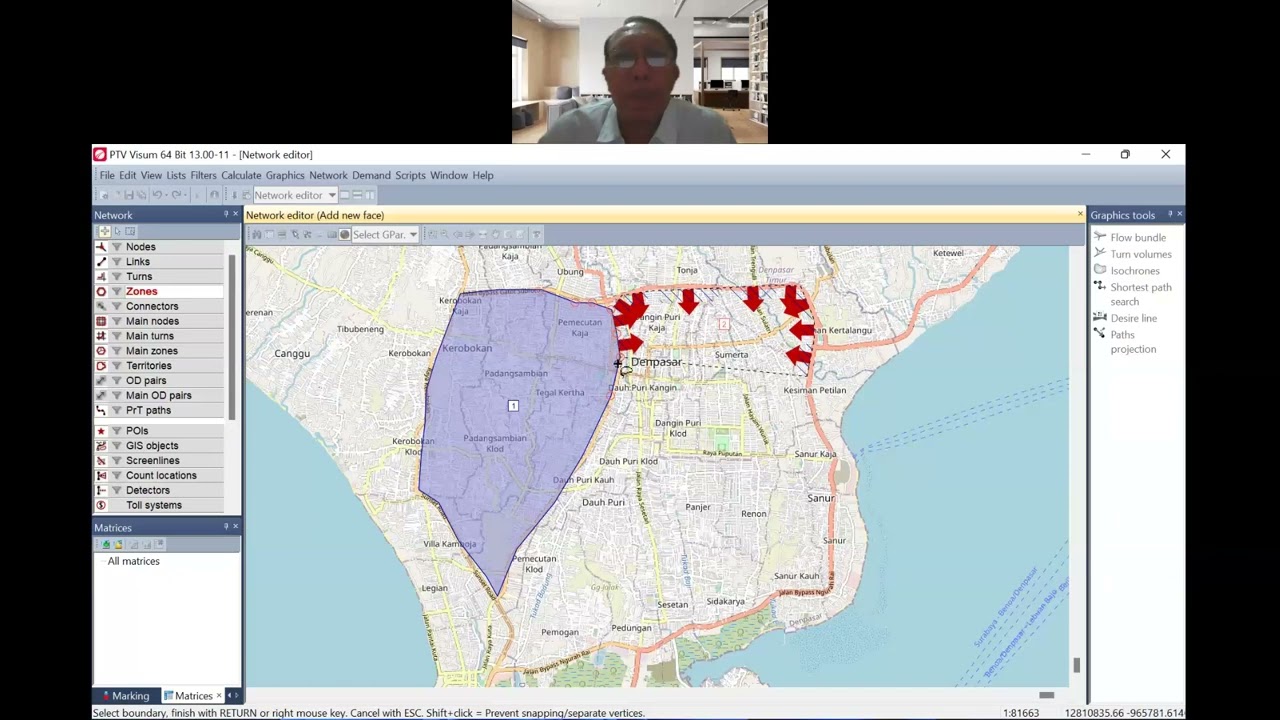This screenshot has width=1280, height=720.
Task: Click the Connectors object icon
Action: (101, 306)
